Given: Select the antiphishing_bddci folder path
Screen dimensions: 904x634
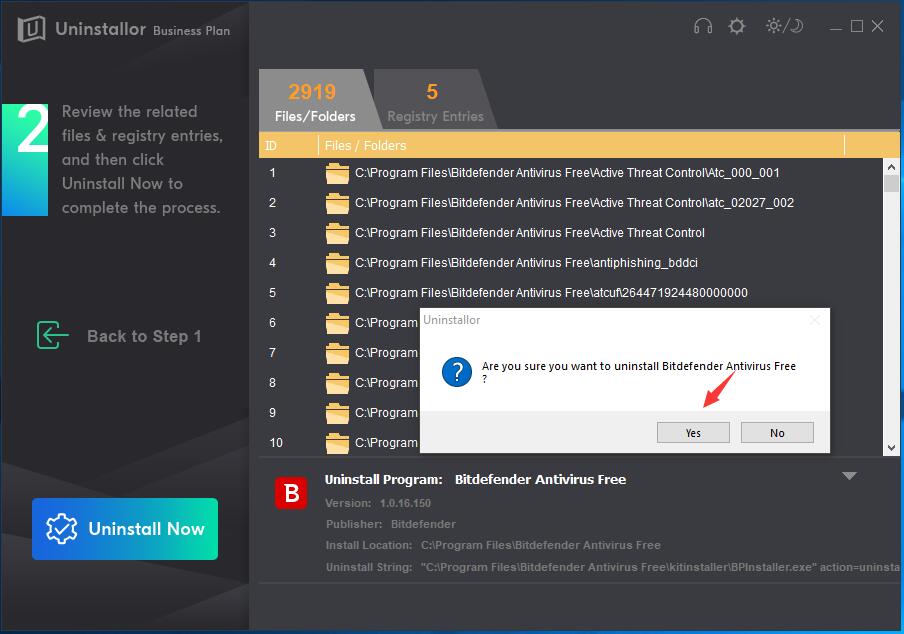Looking at the screenshot, I should click(x=526, y=263).
